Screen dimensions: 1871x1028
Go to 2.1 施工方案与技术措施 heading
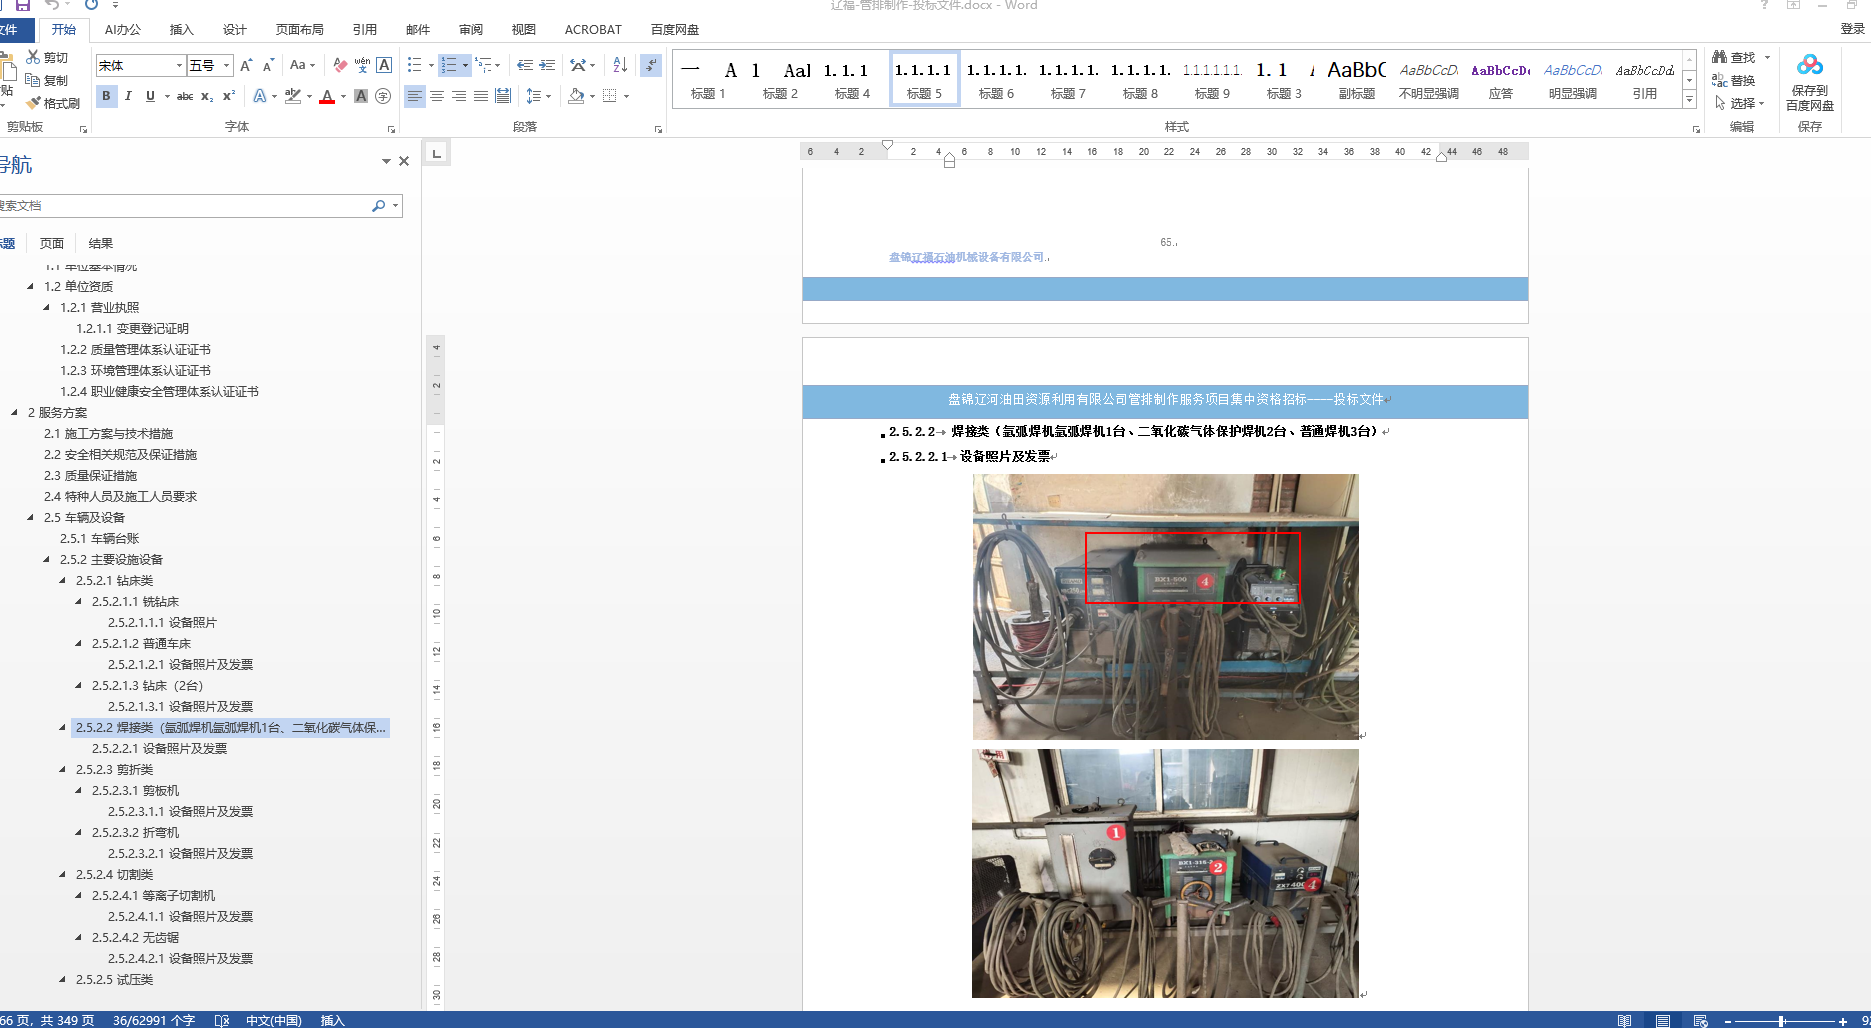(x=108, y=434)
